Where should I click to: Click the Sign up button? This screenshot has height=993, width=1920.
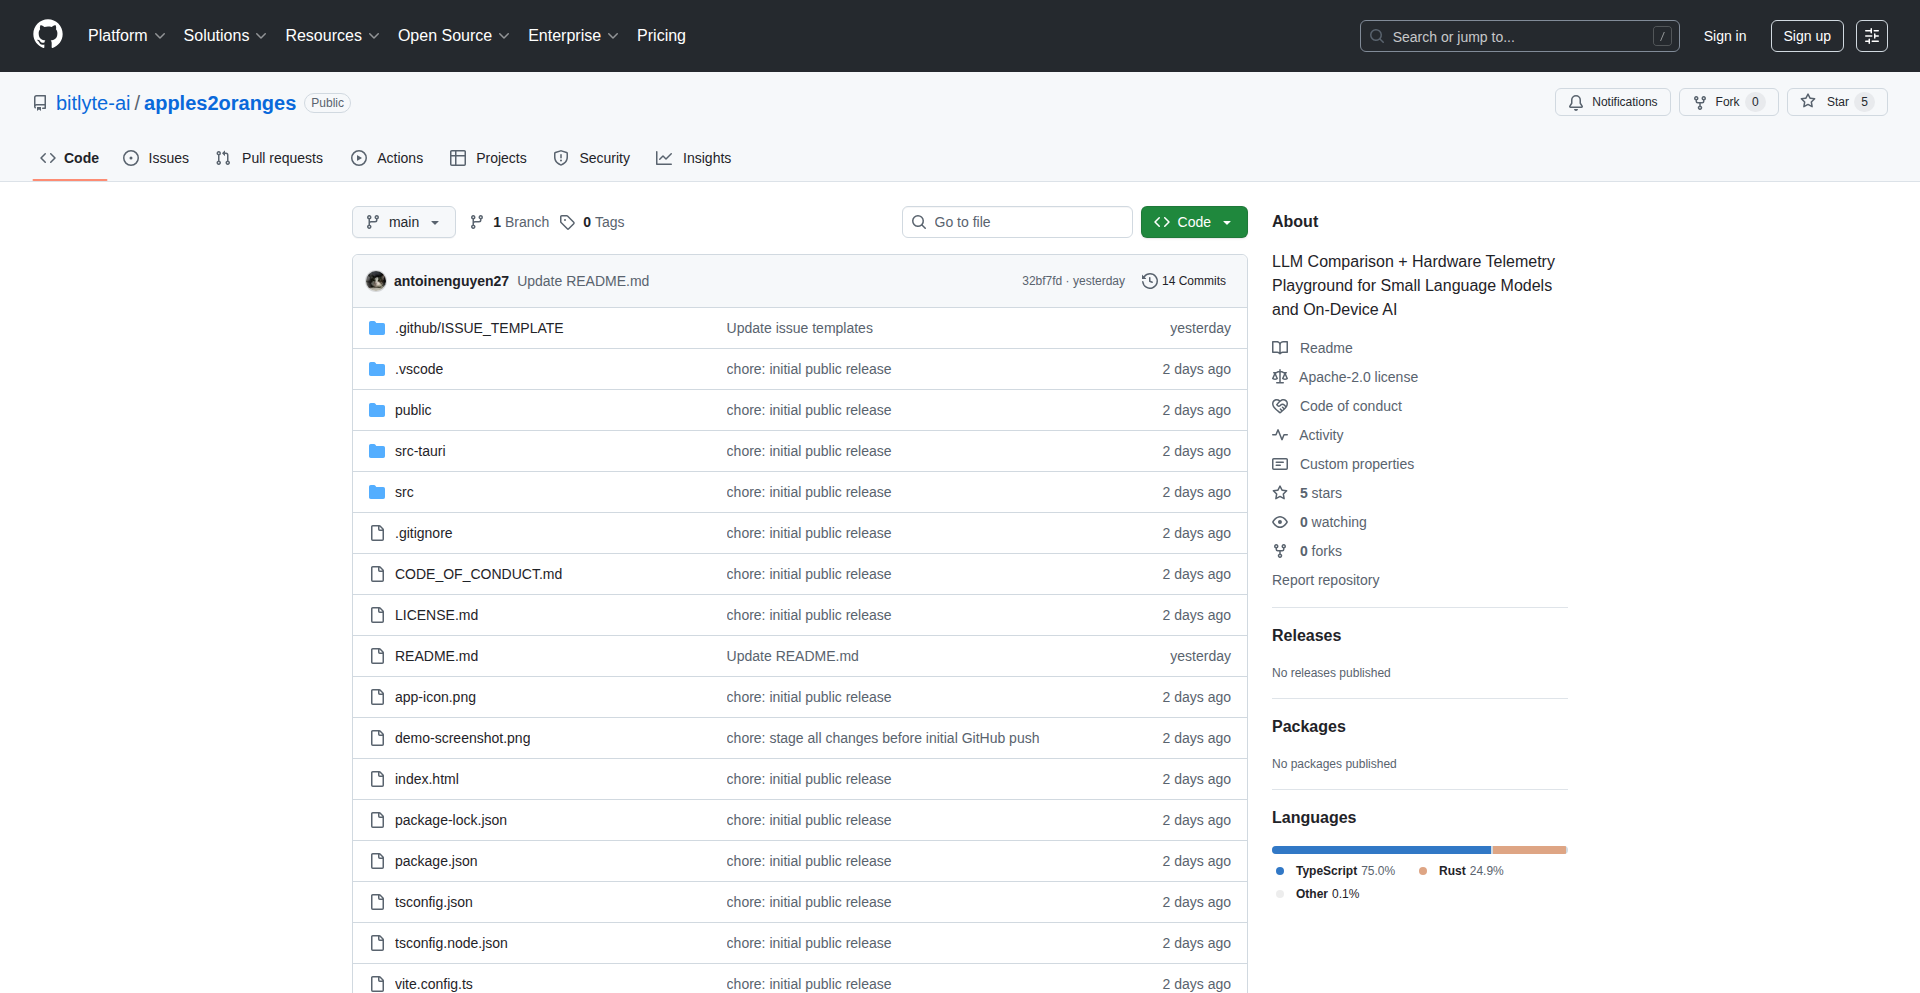tap(1807, 36)
